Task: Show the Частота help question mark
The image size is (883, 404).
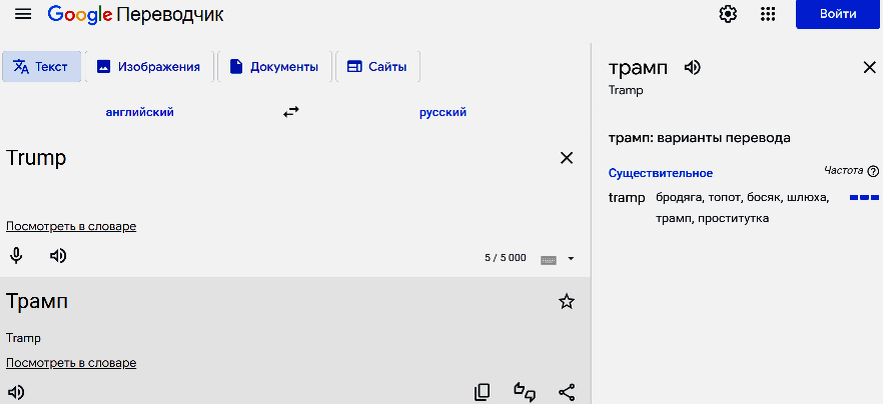Action: 873,171
